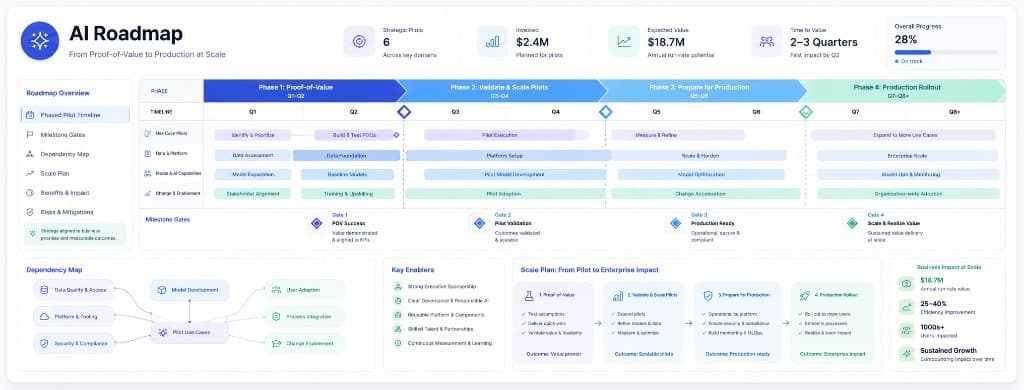The height and width of the screenshot is (390, 1024).
Task: Select the Change Acceleration bar
Action: click(x=705, y=193)
